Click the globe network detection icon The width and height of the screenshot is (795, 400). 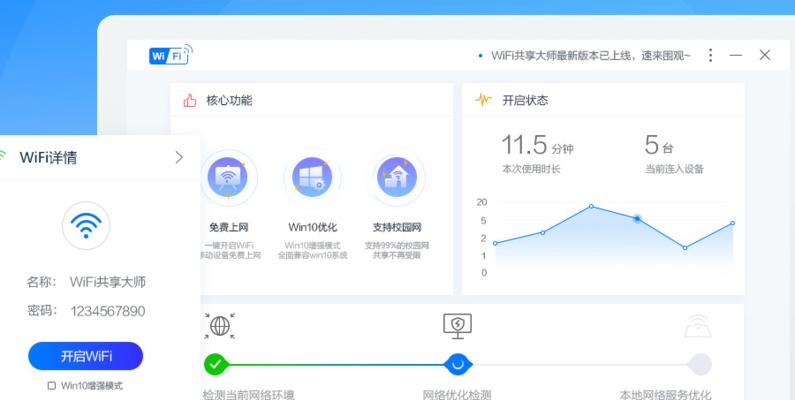coord(220,326)
